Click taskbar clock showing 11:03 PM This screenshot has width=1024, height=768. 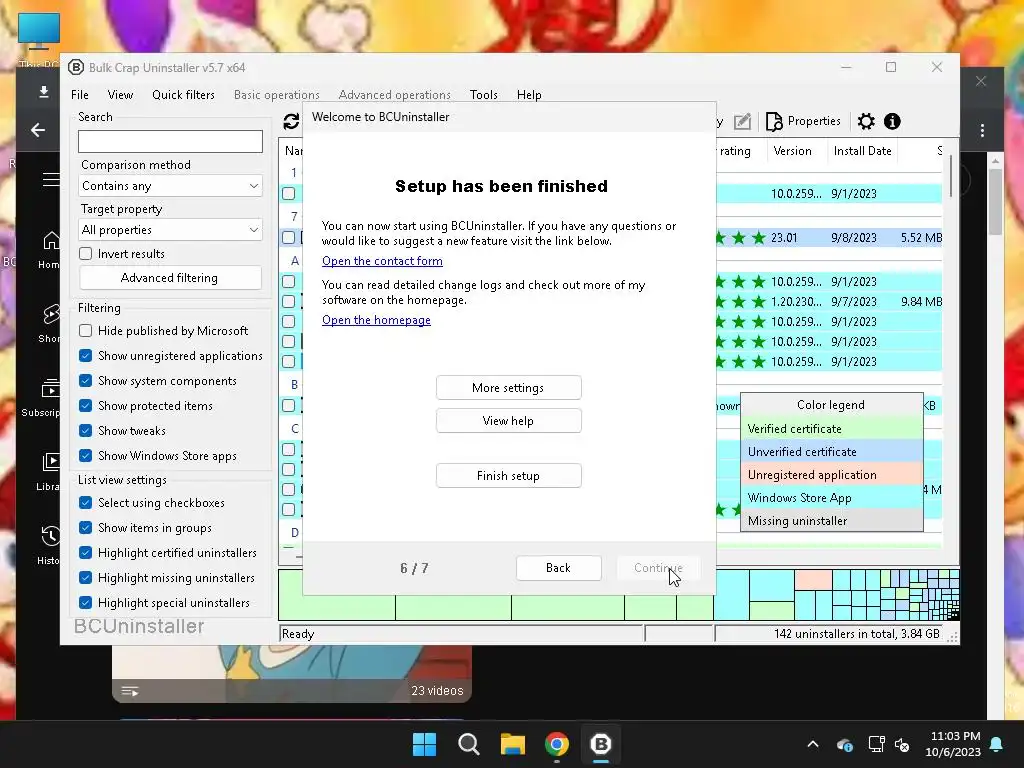click(953, 744)
